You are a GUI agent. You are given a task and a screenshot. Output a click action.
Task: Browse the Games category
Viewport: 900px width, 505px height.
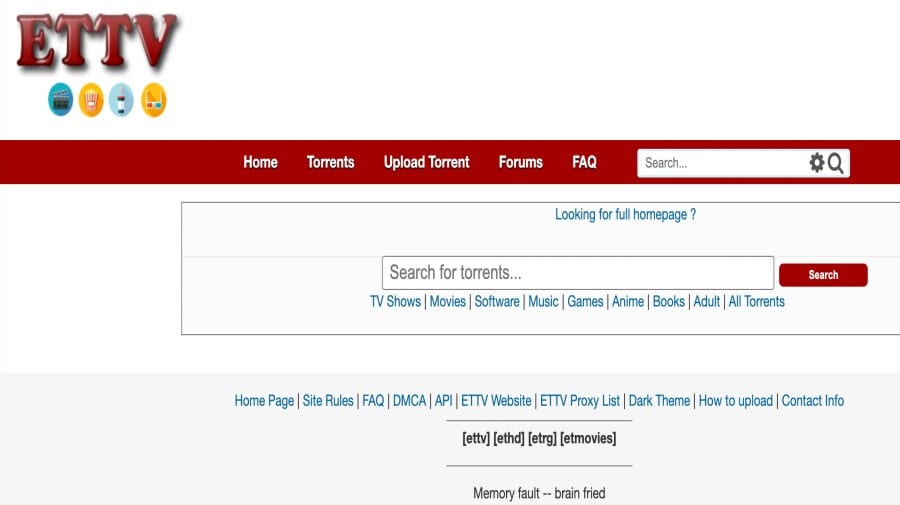click(x=585, y=301)
